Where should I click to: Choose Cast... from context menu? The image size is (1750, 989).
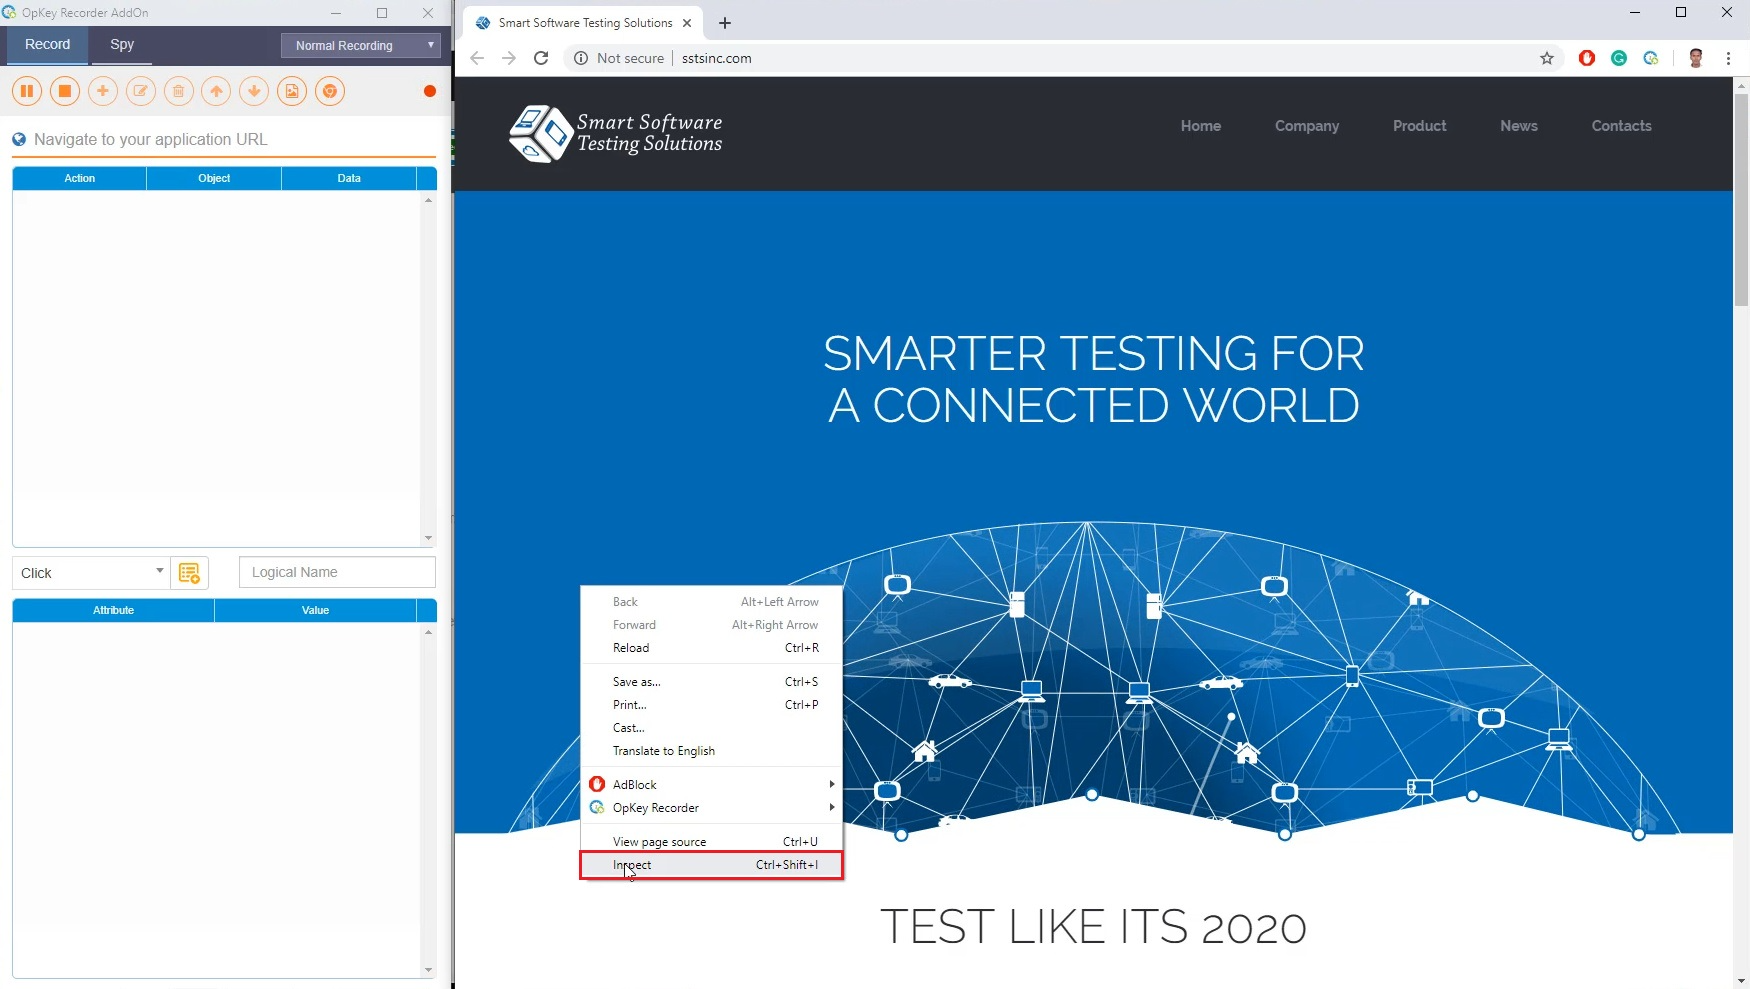tap(712, 728)
